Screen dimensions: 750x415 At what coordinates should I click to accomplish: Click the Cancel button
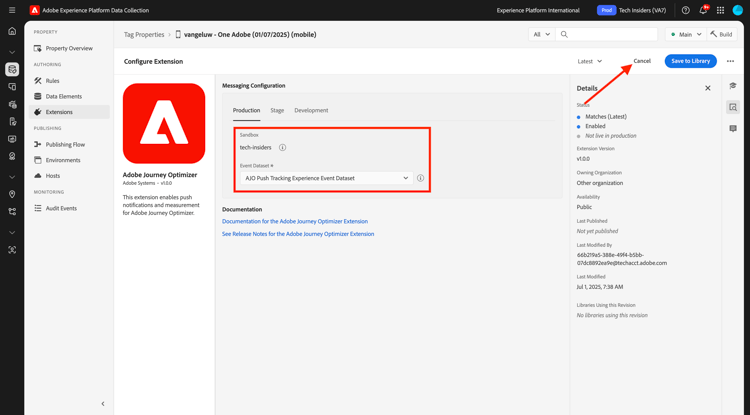[642, 61]
